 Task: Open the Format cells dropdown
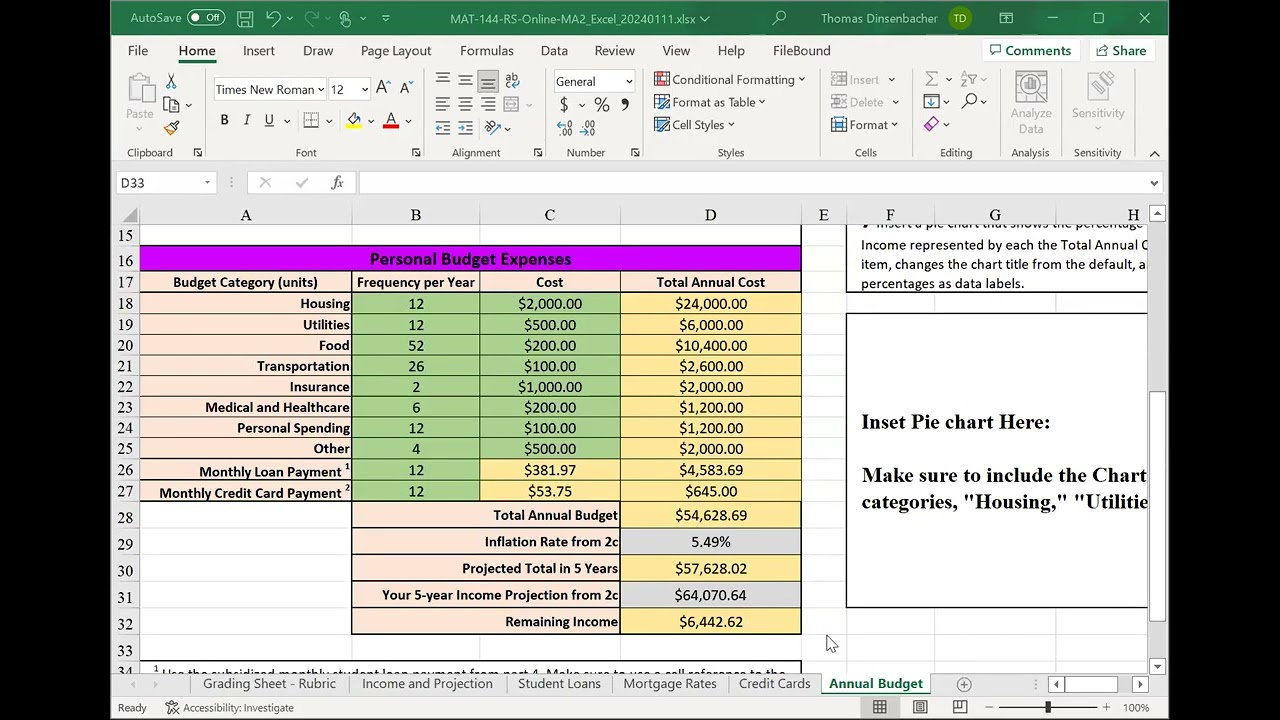coord(865,125)
